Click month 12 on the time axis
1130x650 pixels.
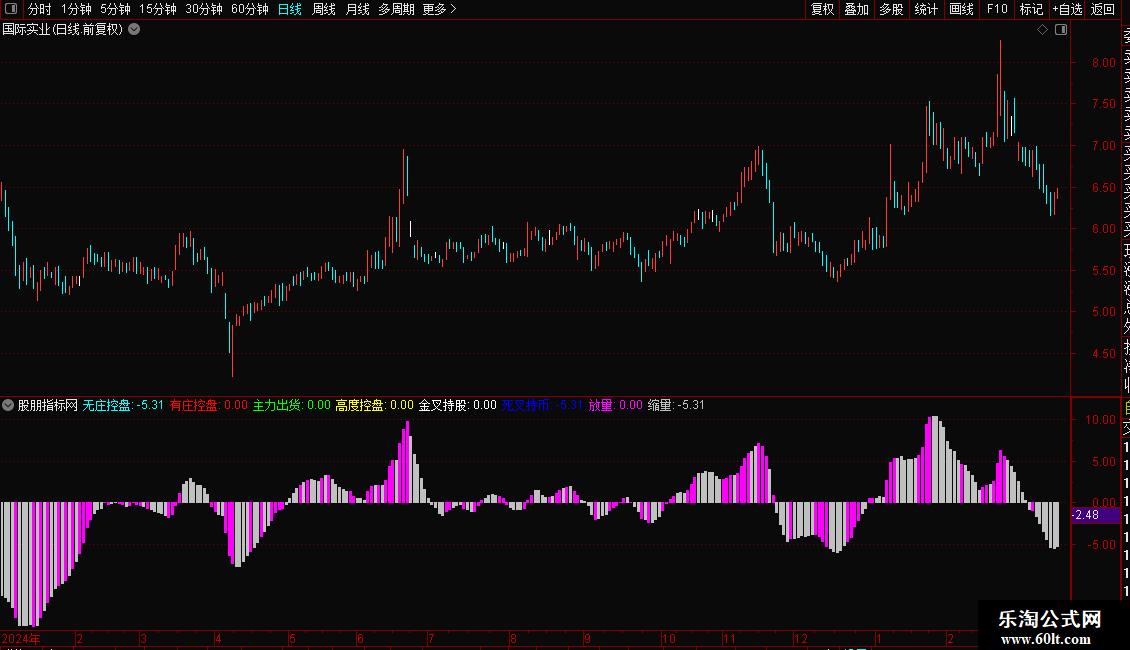(x=801, y=638)
